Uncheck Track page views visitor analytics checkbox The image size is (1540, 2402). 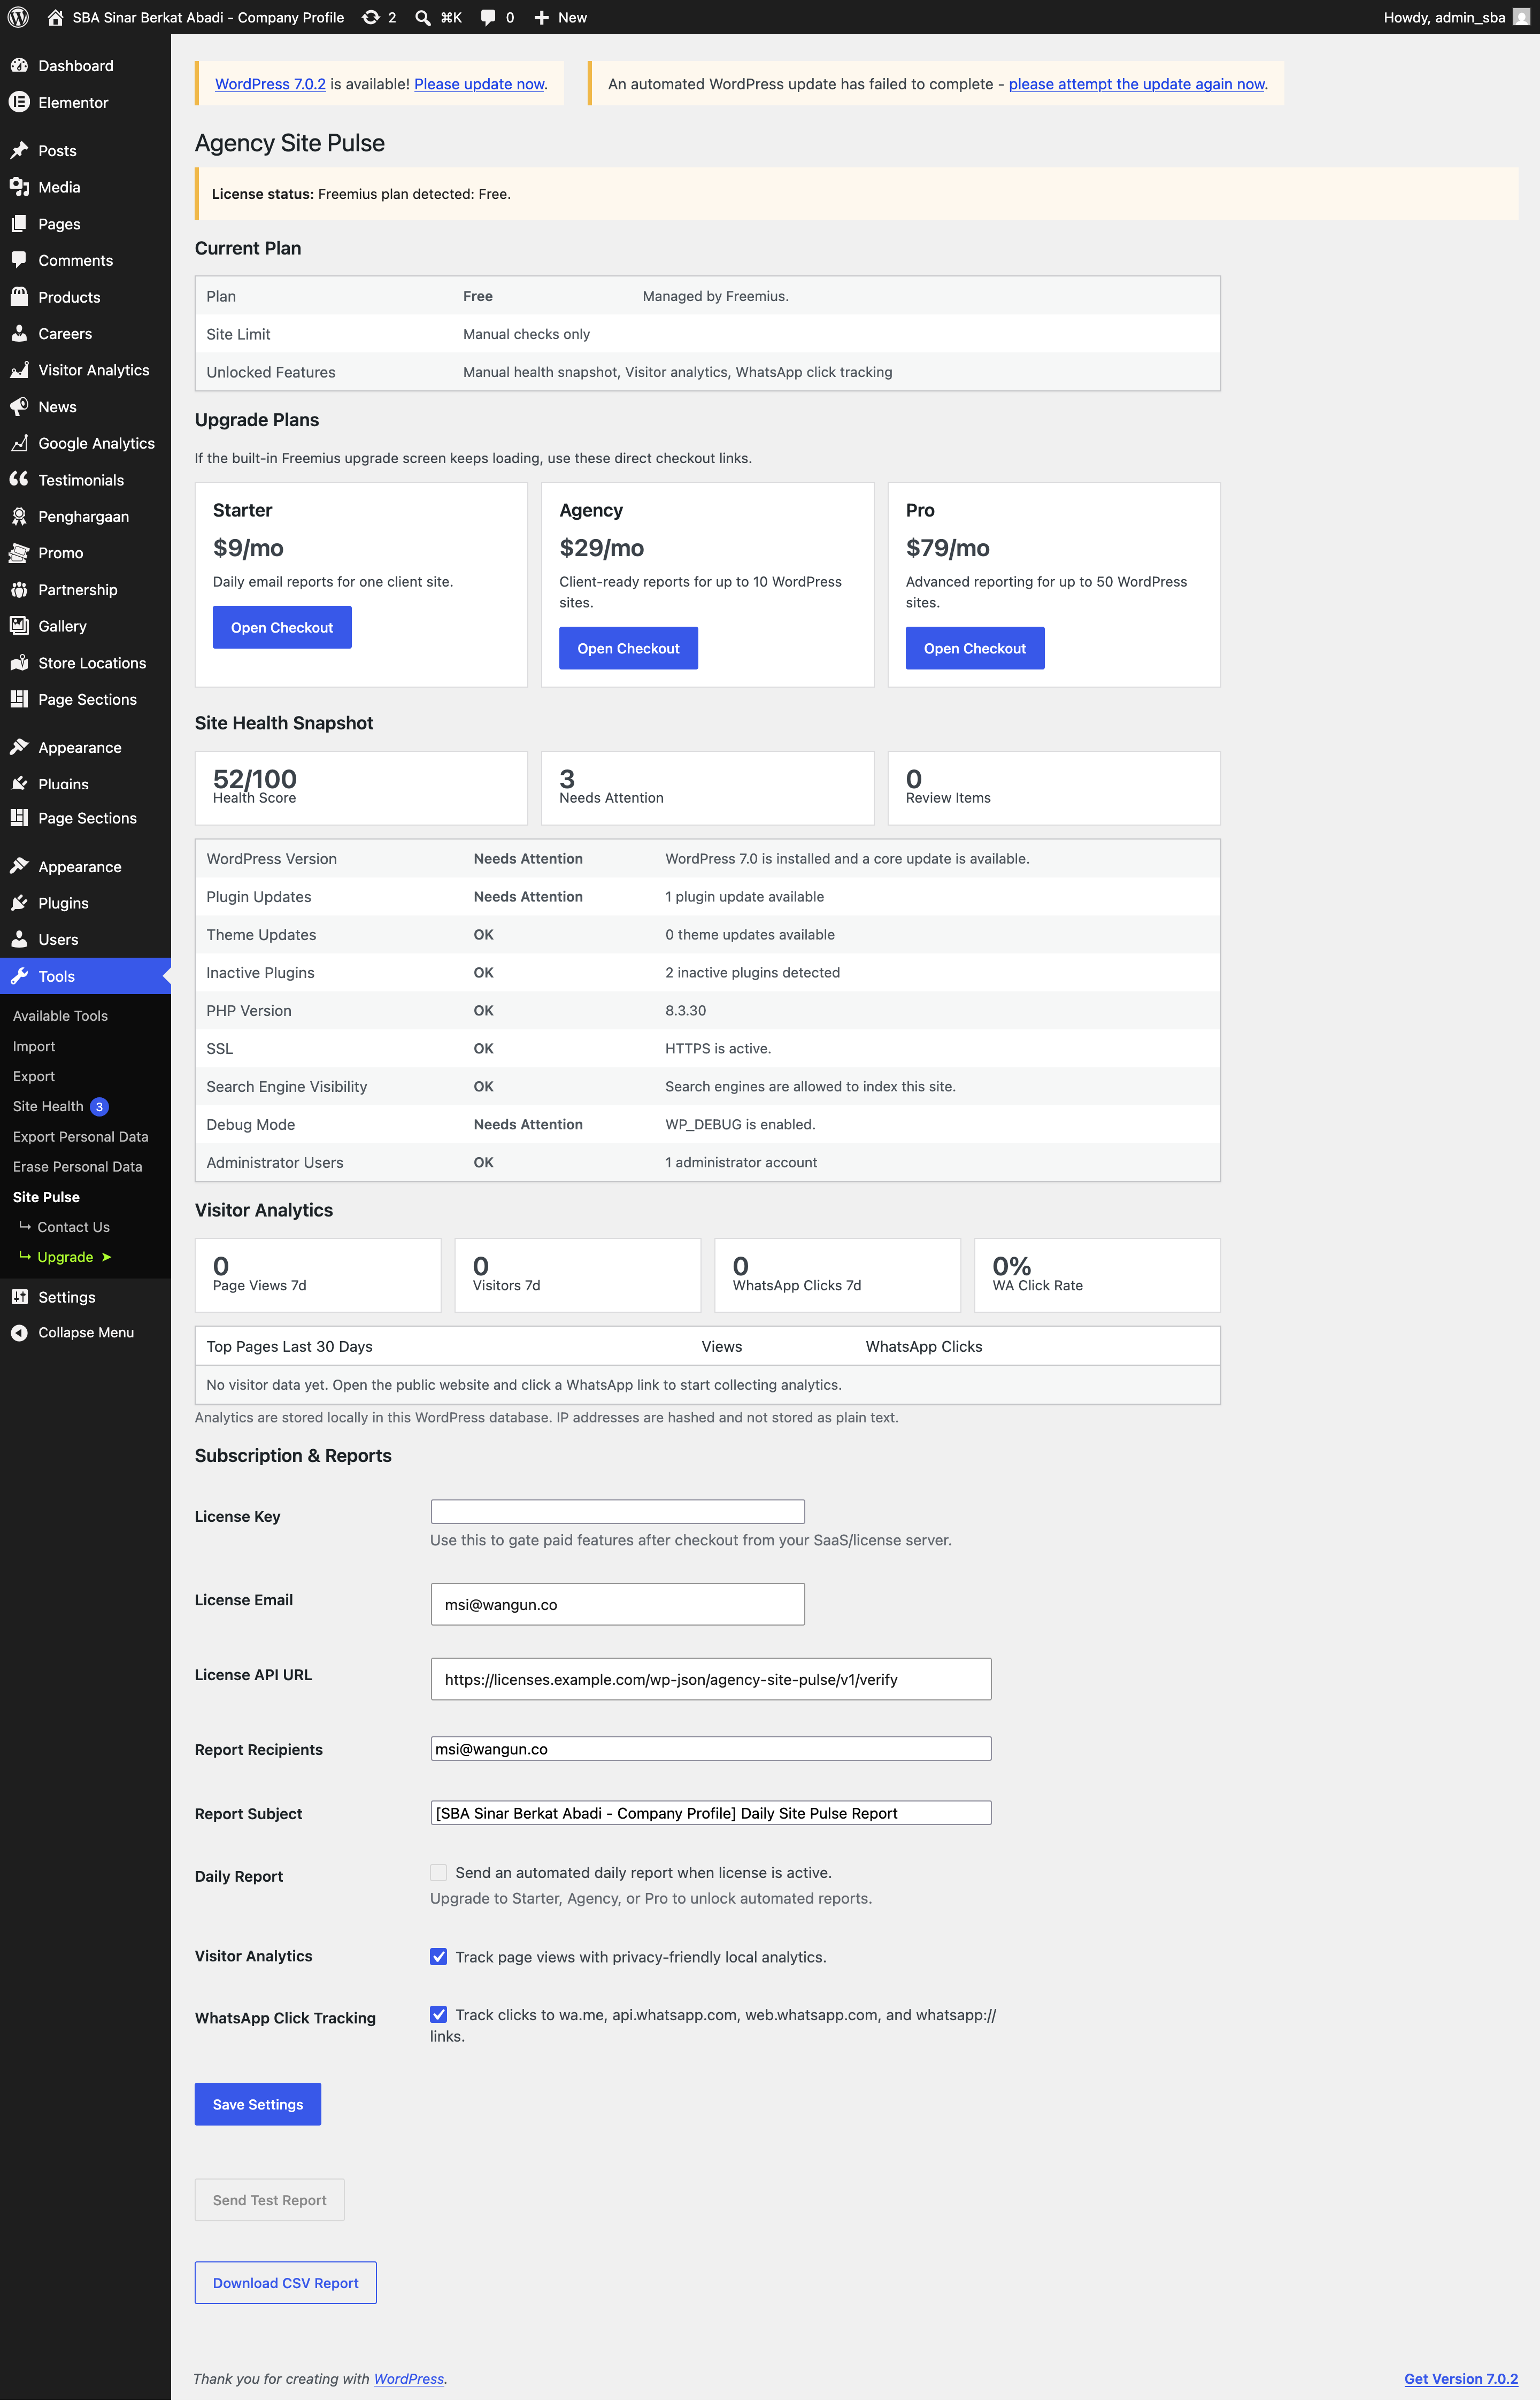click(x=438, y=1957)
